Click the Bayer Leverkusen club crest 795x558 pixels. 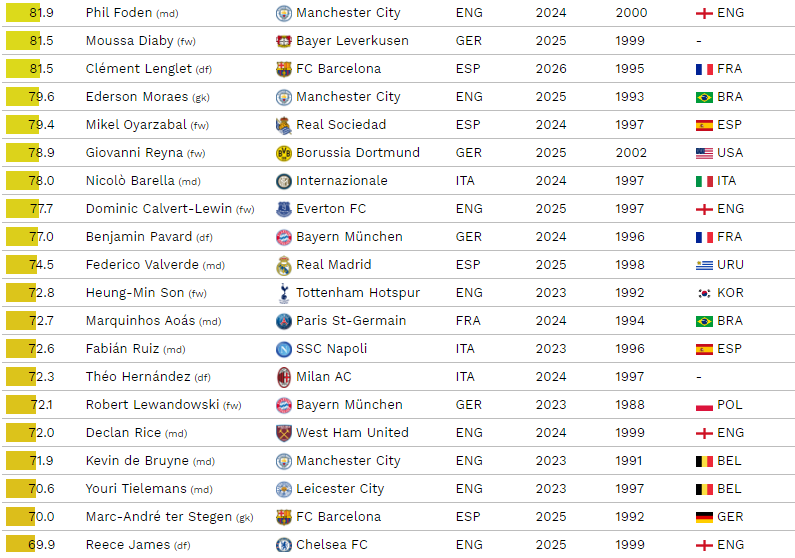pos(283,41)
